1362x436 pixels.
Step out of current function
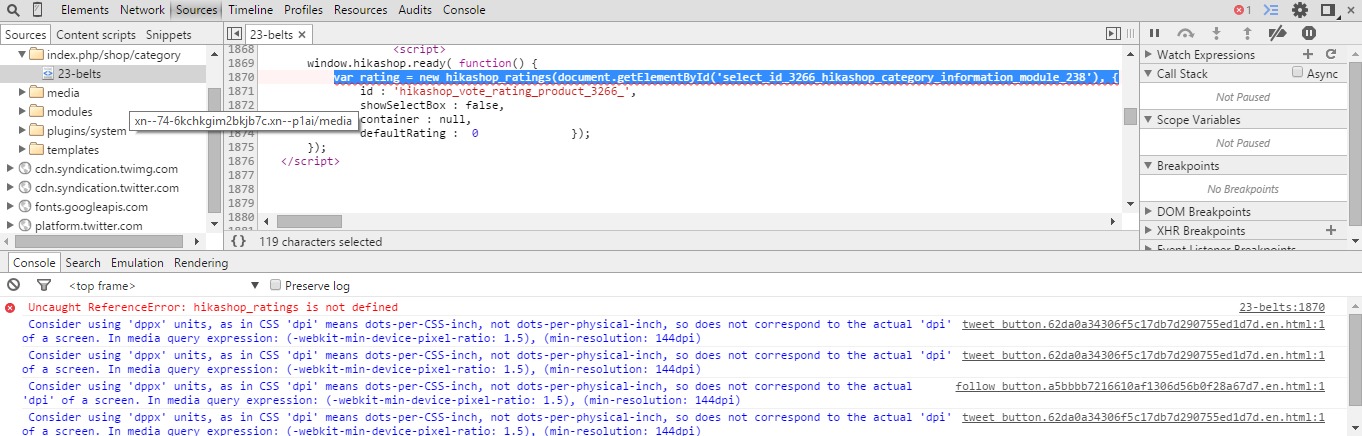(x=1246, y=33)
